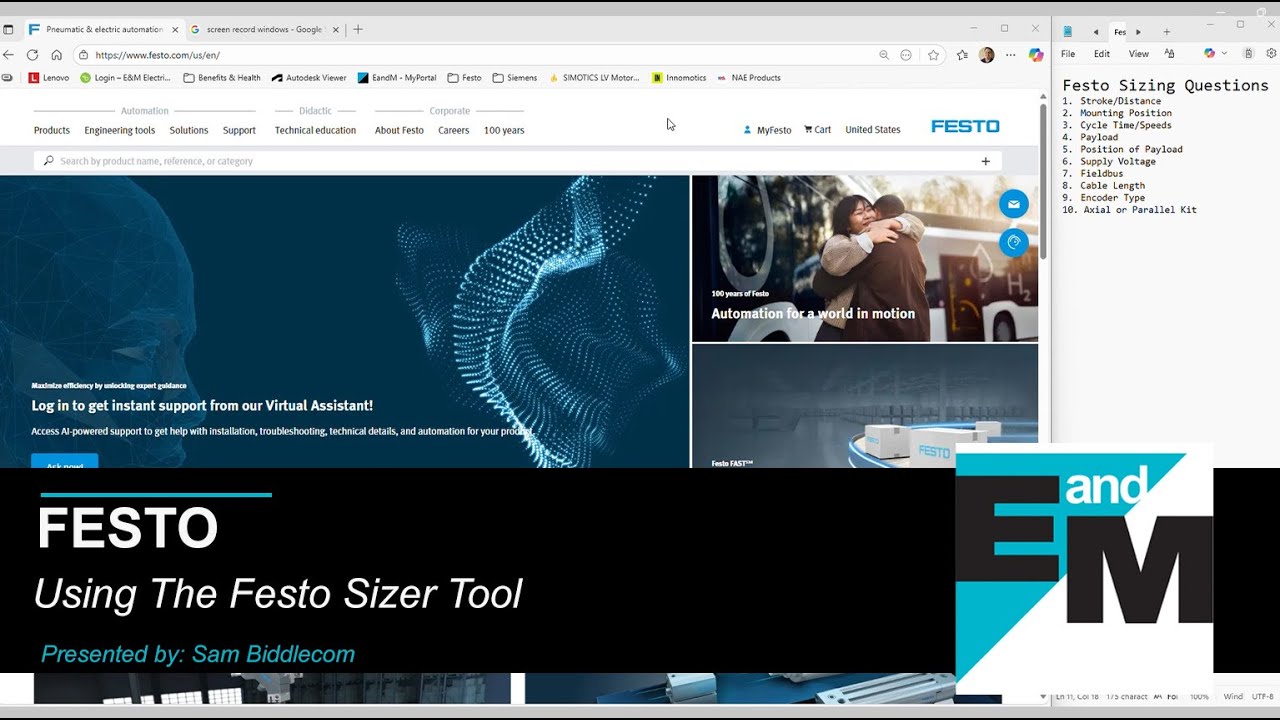Open the Products menu on Festo site
This screenshot has width=1280, height=720.
click(52, 130)
